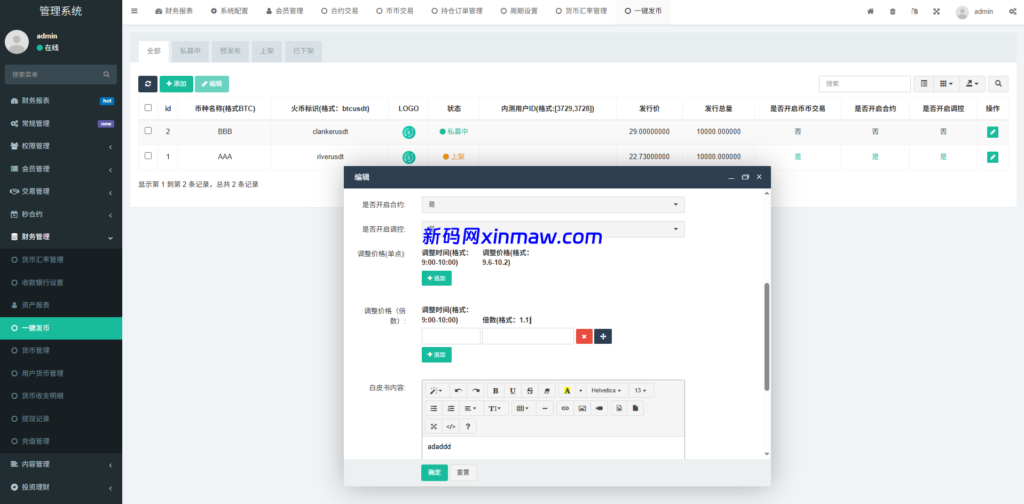Click the trash clear-cache icon in header
This screenshot has width=1024, height=504.
pos(893,11)
